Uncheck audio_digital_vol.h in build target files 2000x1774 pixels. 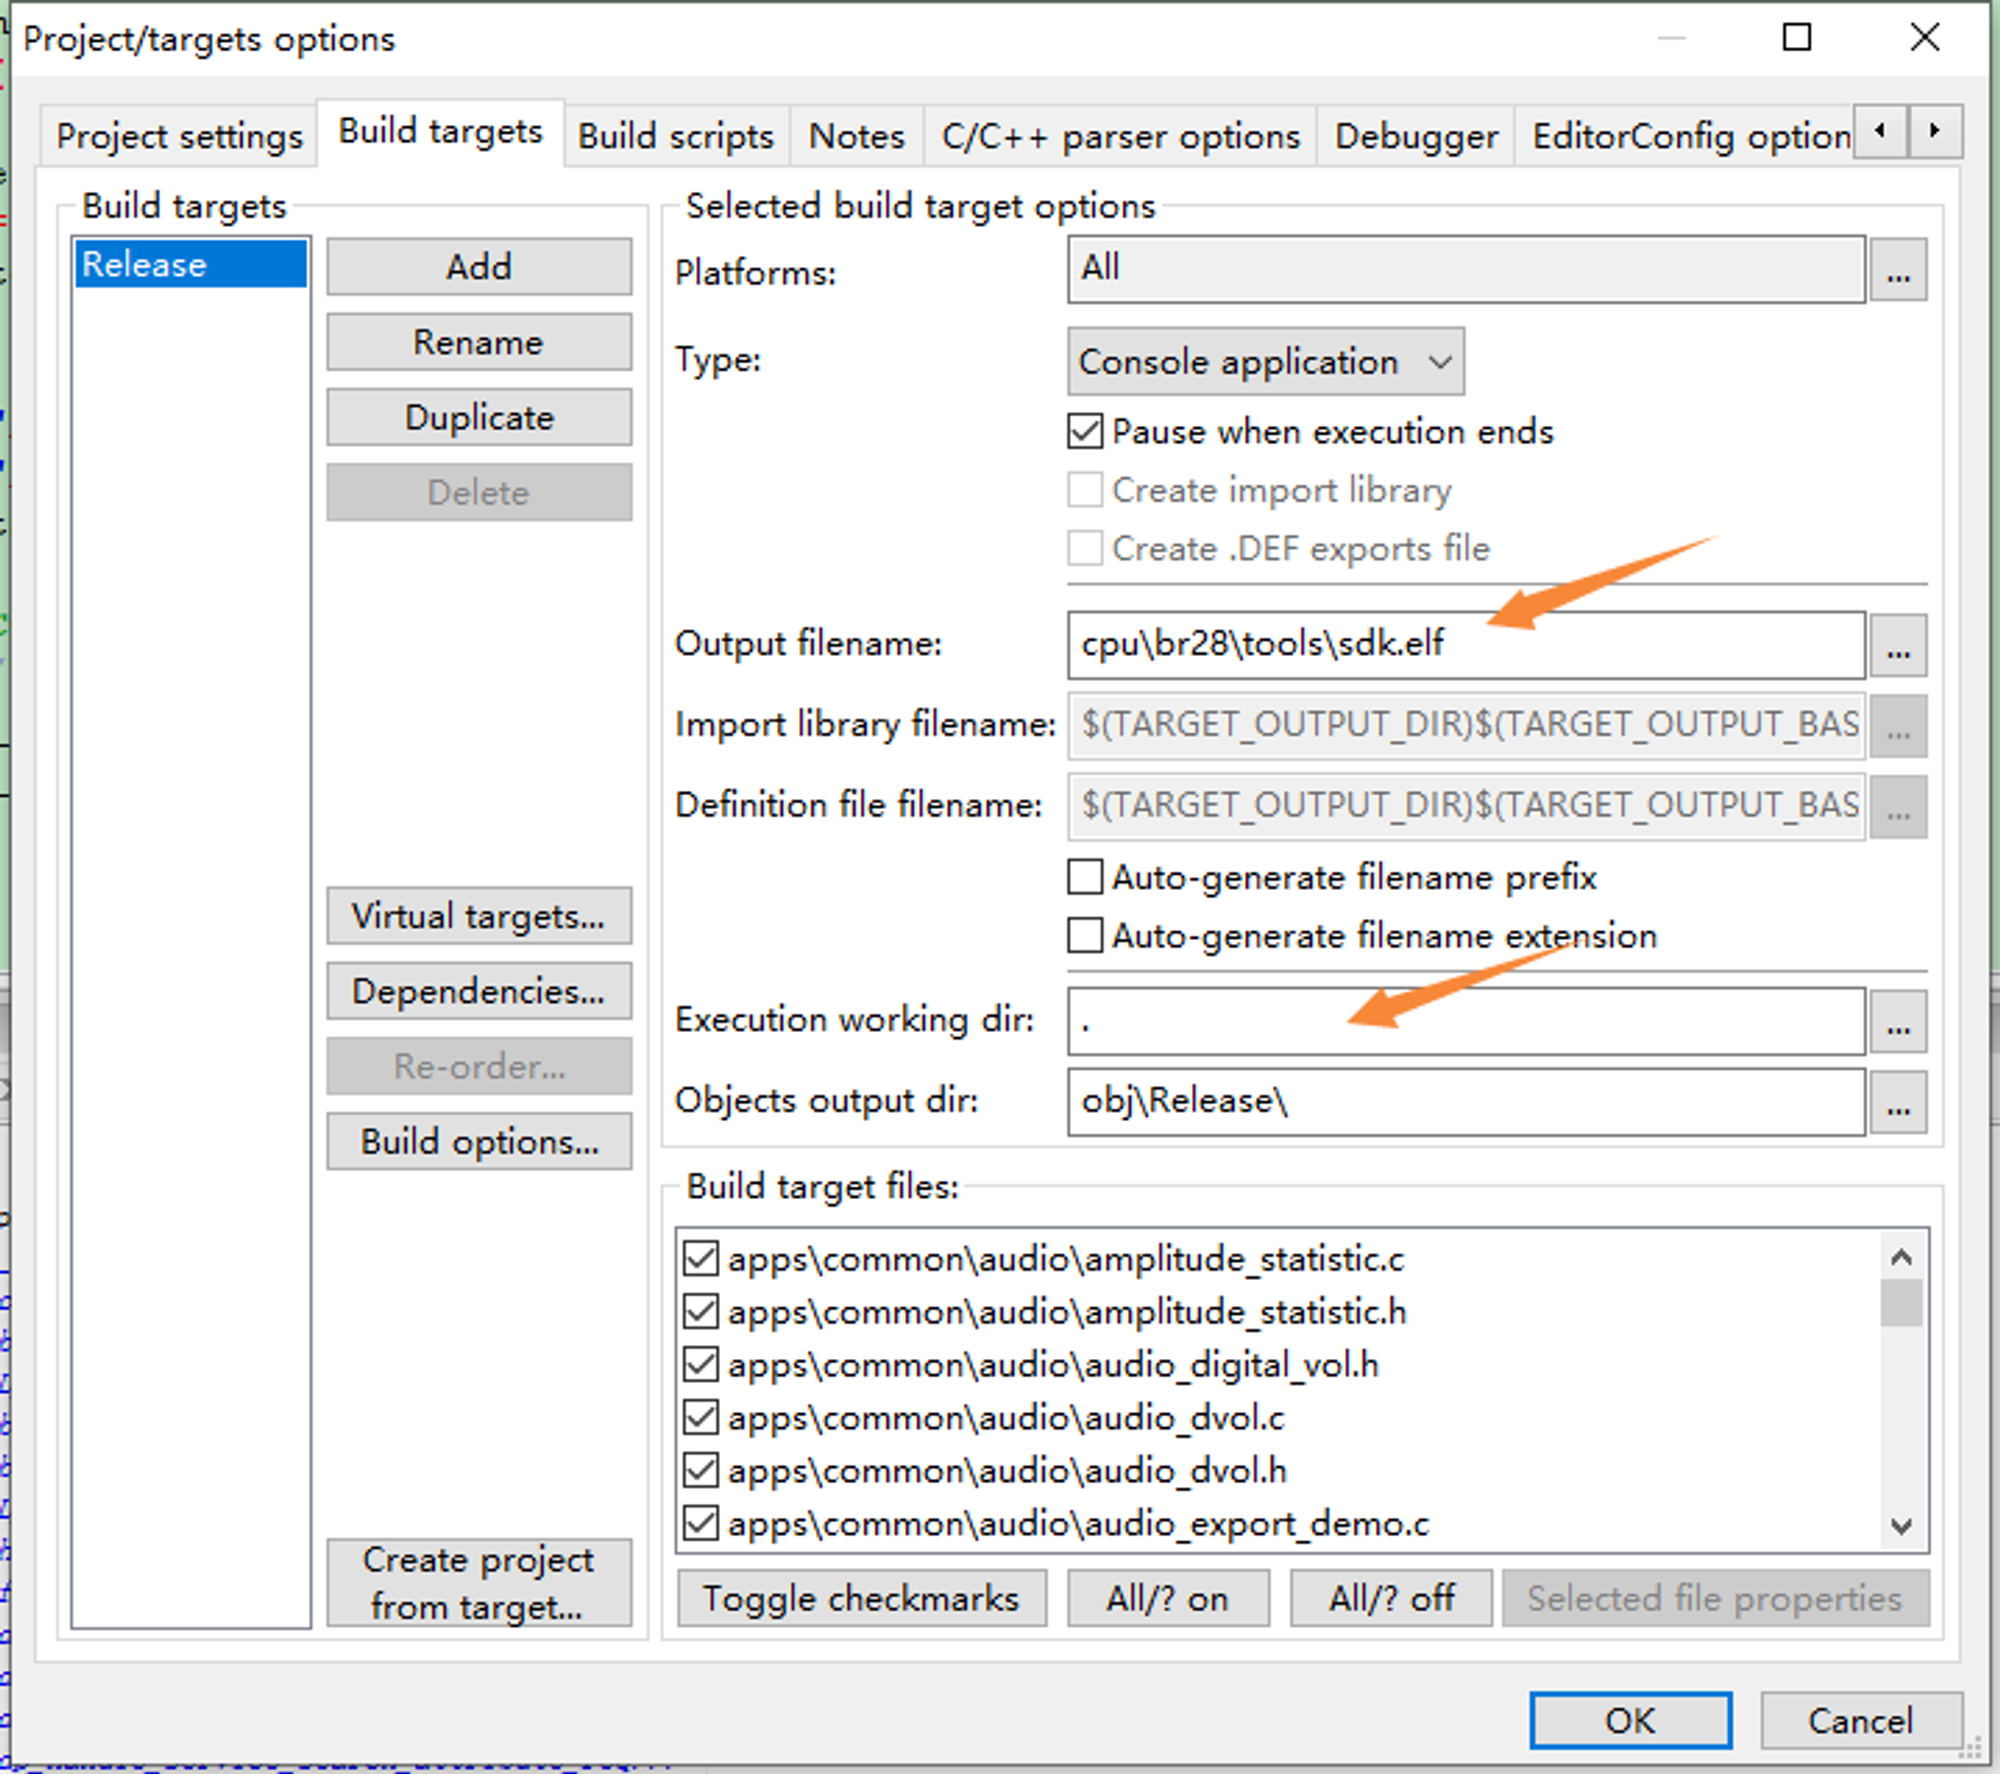coord(701,1365)
